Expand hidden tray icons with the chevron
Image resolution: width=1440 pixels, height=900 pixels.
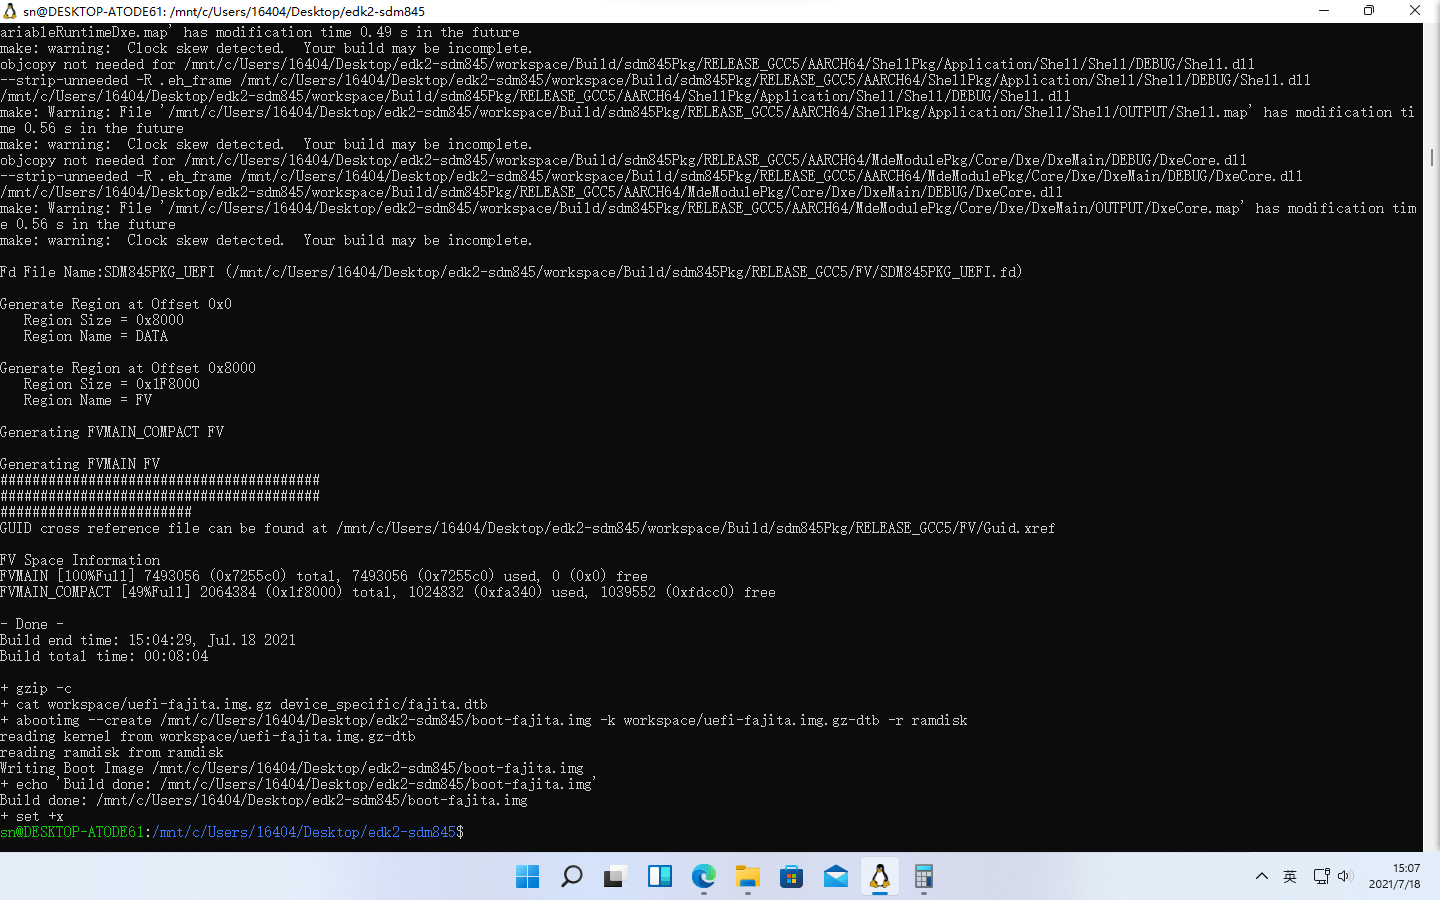pos(1262,875)
